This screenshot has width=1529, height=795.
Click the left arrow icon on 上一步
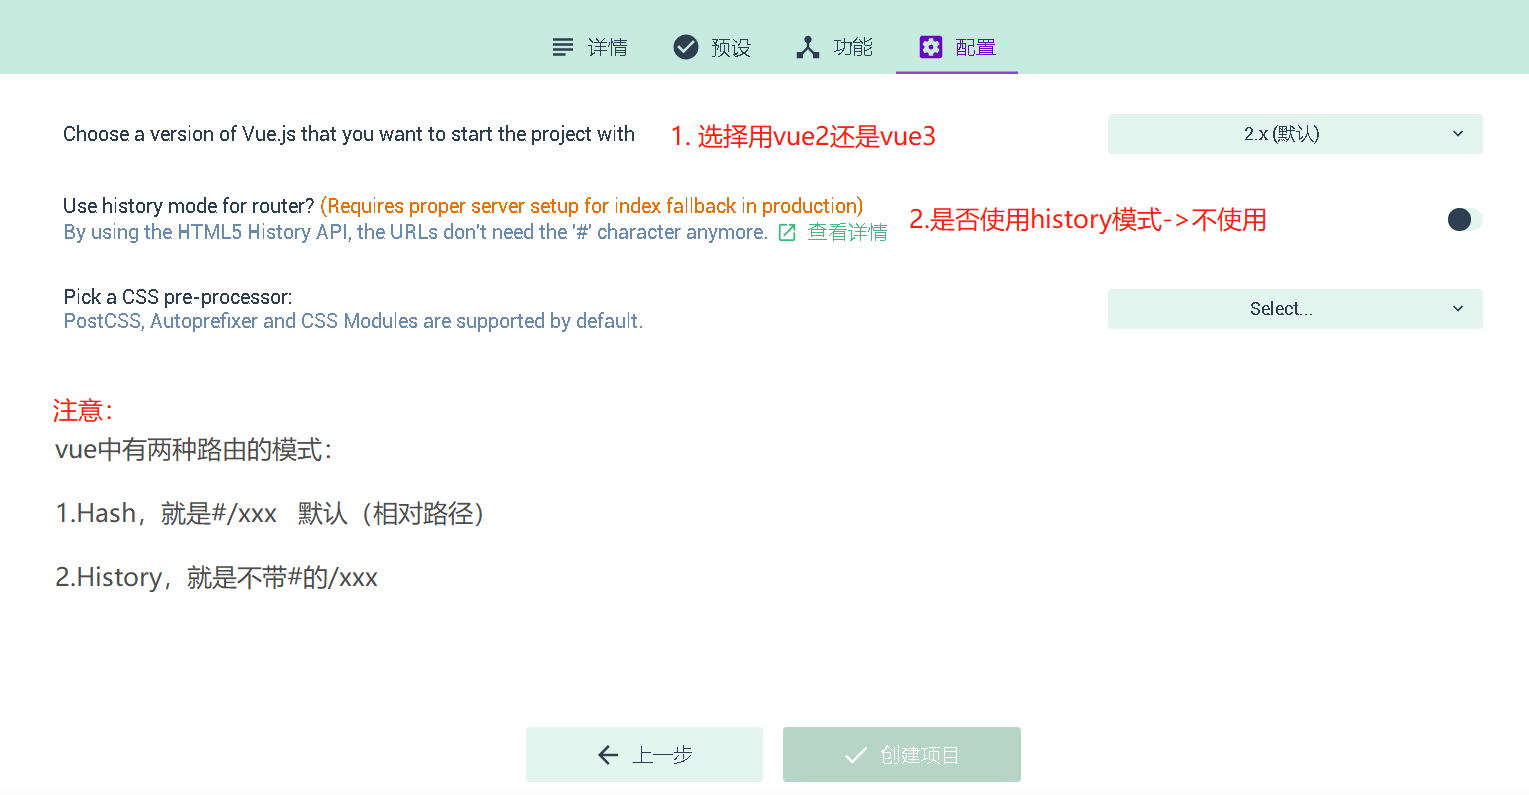click(x=608, y=755)
